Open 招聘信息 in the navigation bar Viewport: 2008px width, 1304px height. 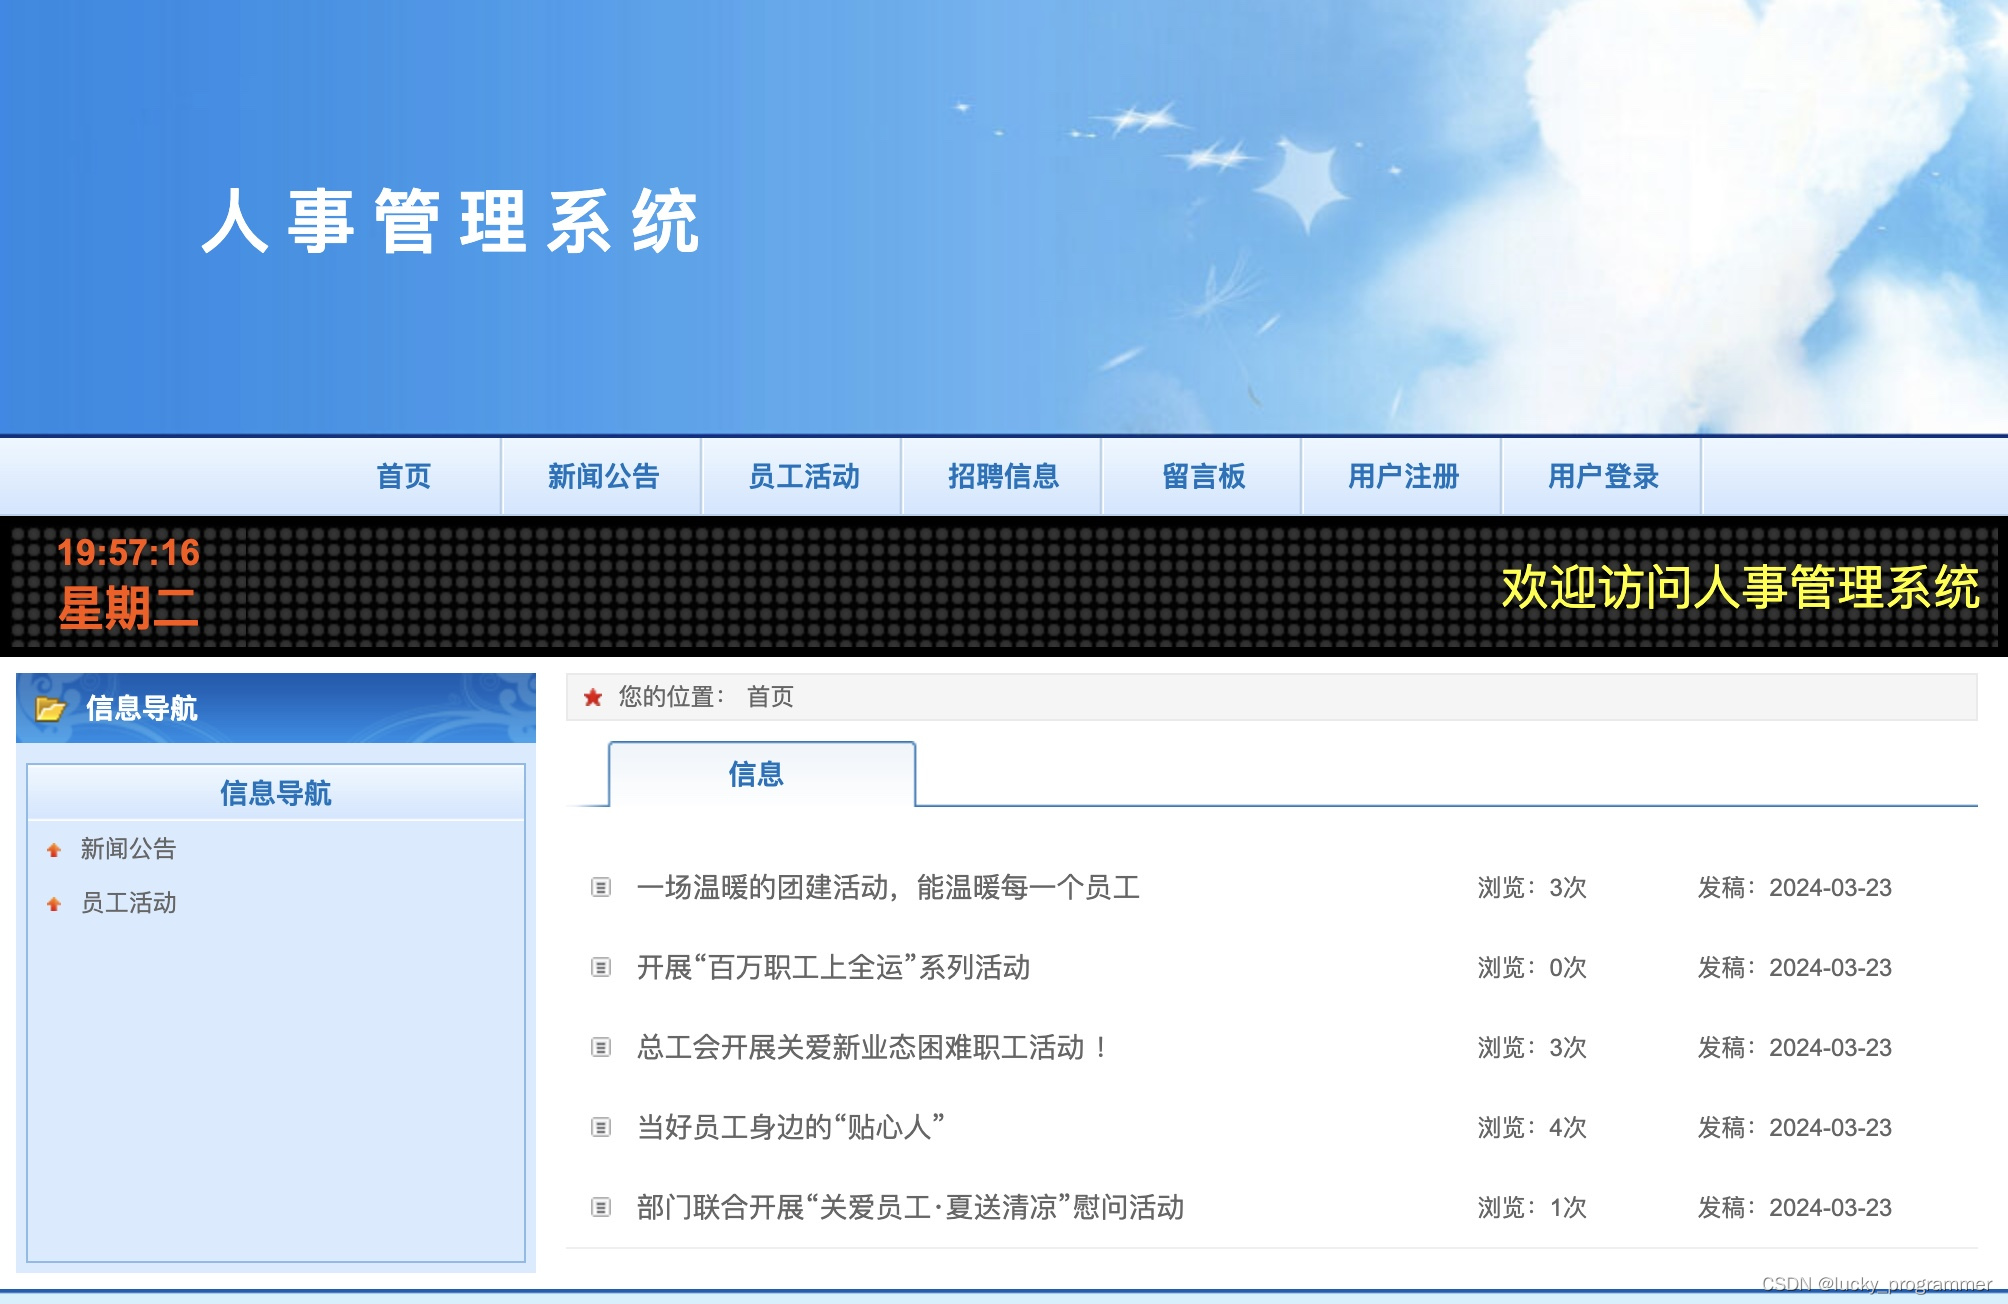pyautogui.click(x=1003, y=476)
